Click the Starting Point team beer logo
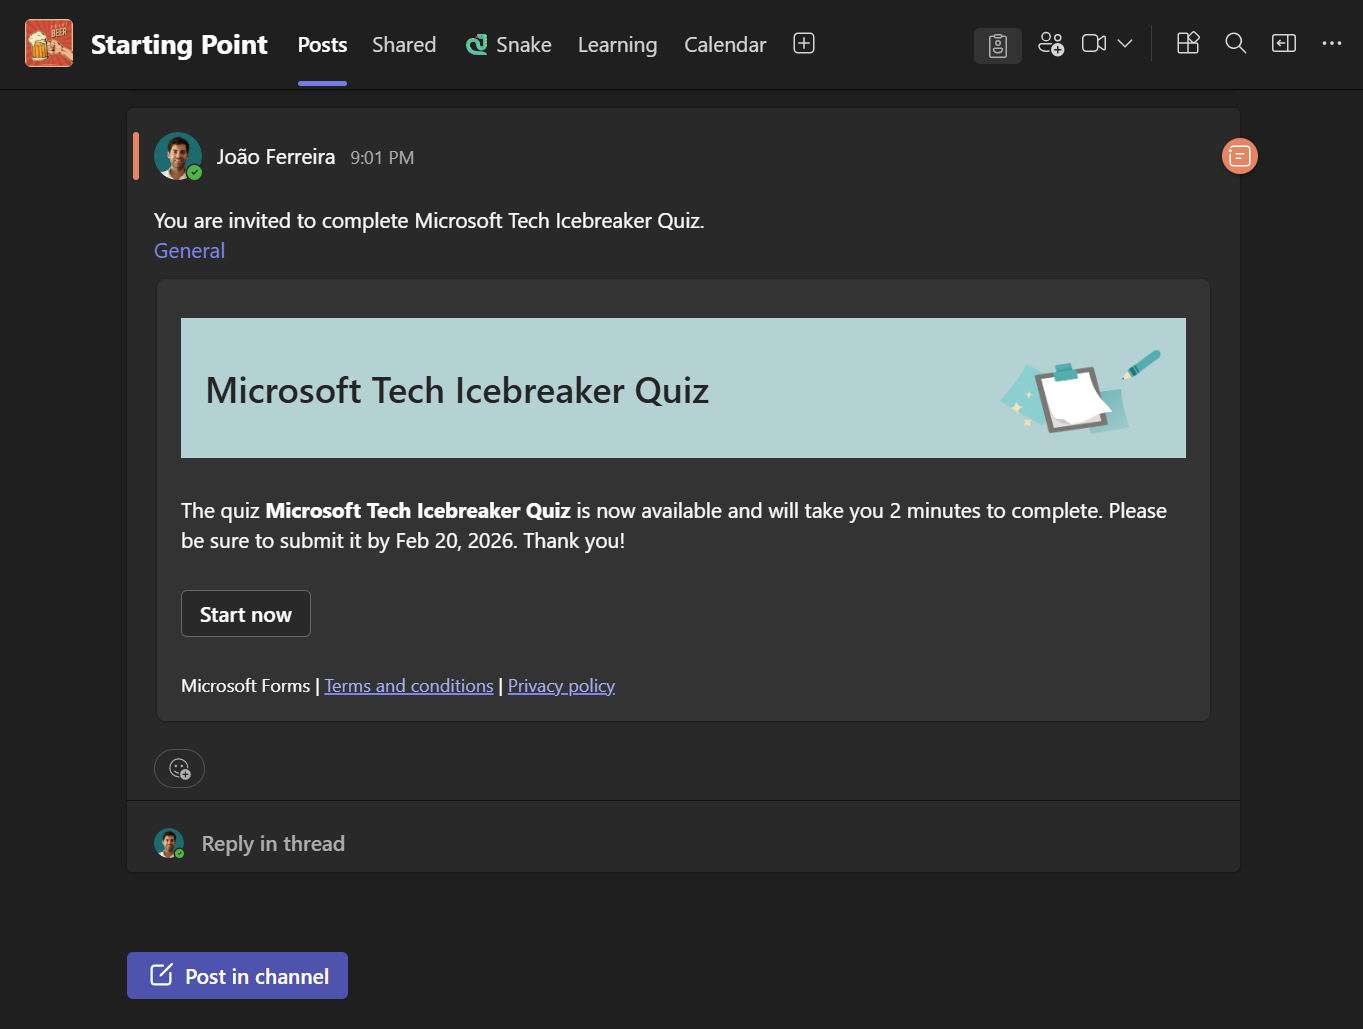The height and width of the screenshot is (1029, 1363). click(x=48, y=43)
